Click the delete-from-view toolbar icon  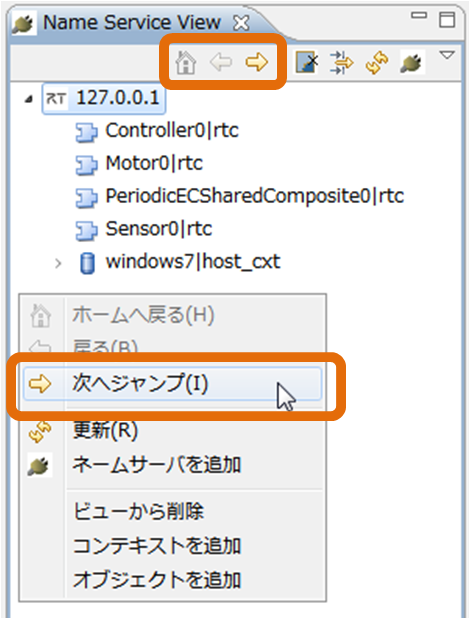[x=307, y=62]
